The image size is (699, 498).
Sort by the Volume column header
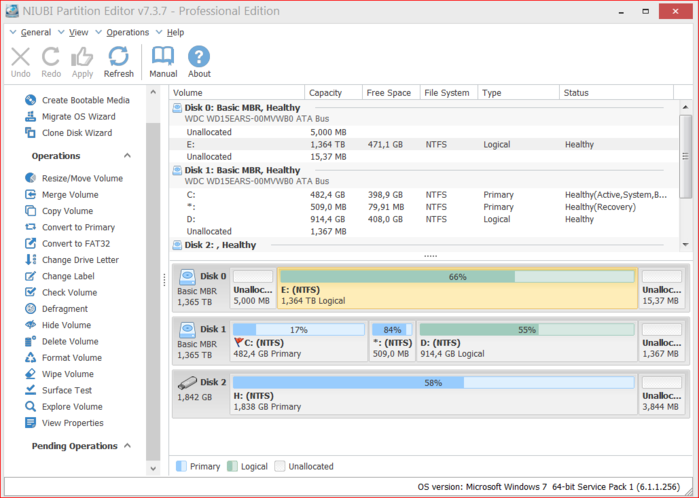click(x=237, y=93)
